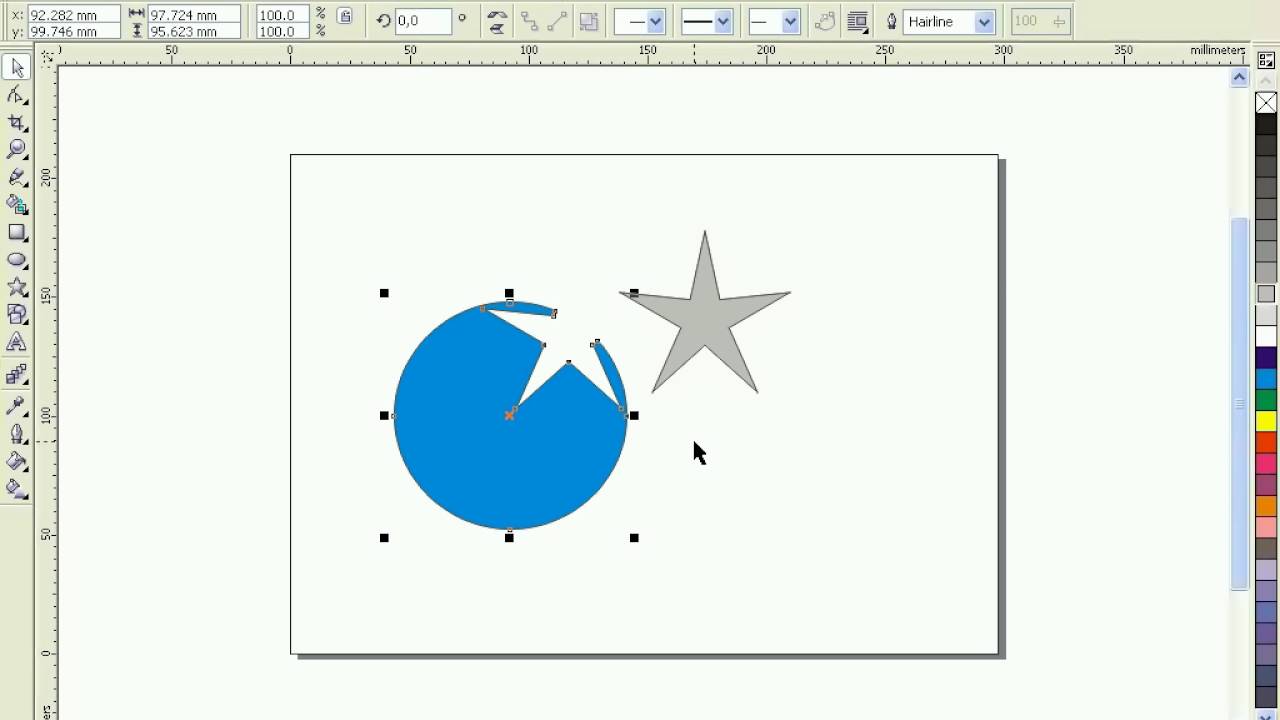Viewport: 1280px width, 720px height.
Task: Click the straight line connector icon
Action: coord(558,21)
